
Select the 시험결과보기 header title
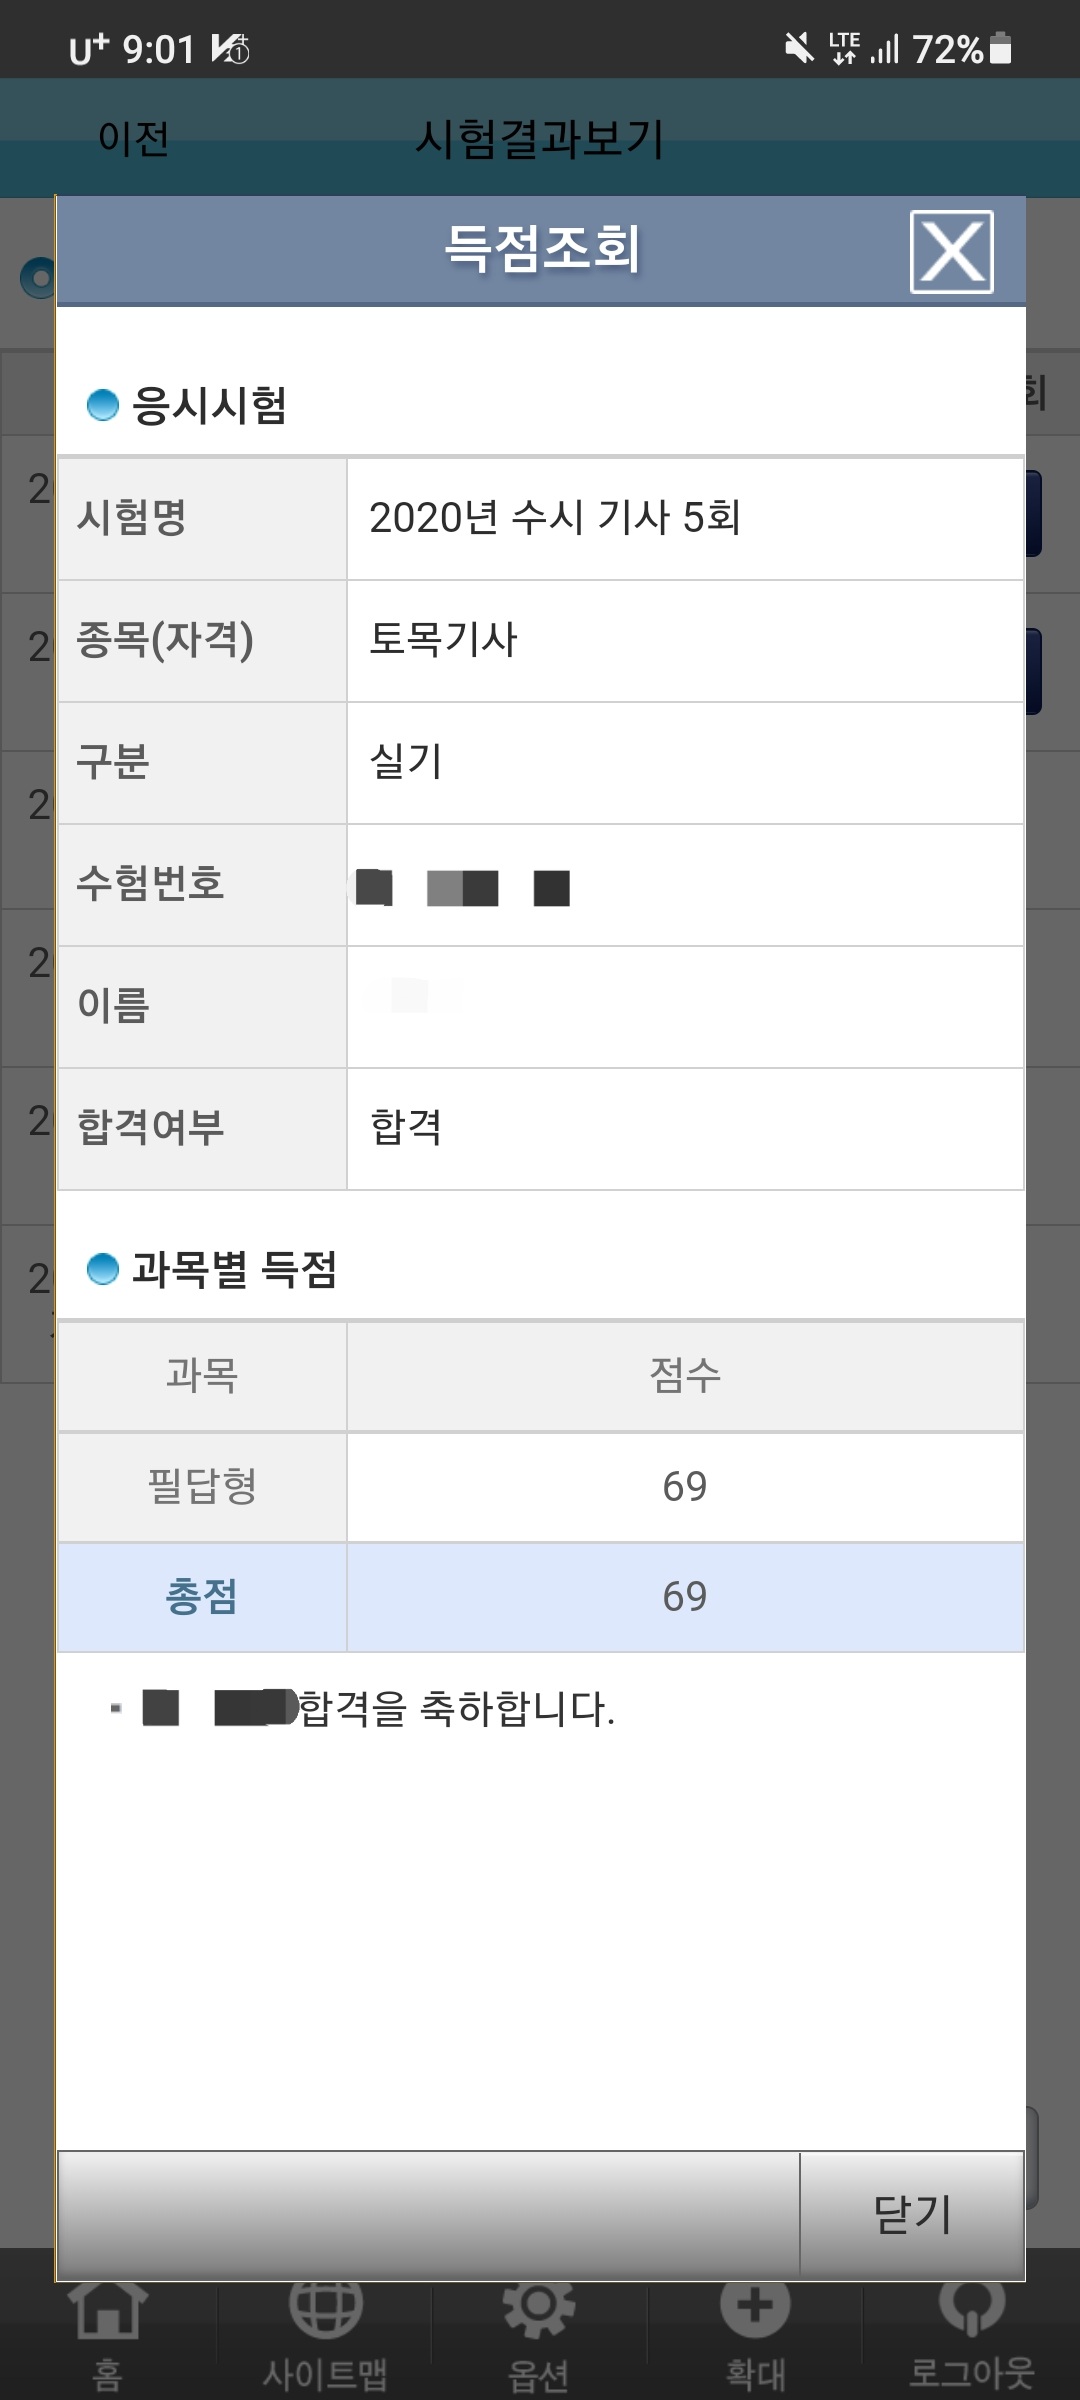tap(540, 138)
